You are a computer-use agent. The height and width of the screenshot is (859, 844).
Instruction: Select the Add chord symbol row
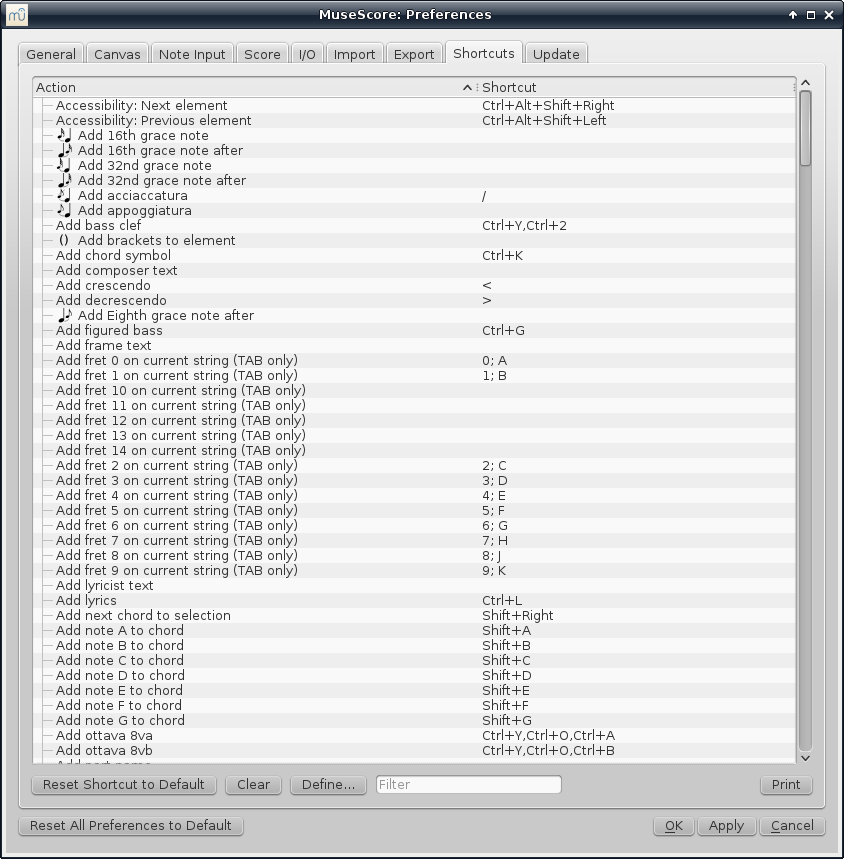tap(414, 255)
